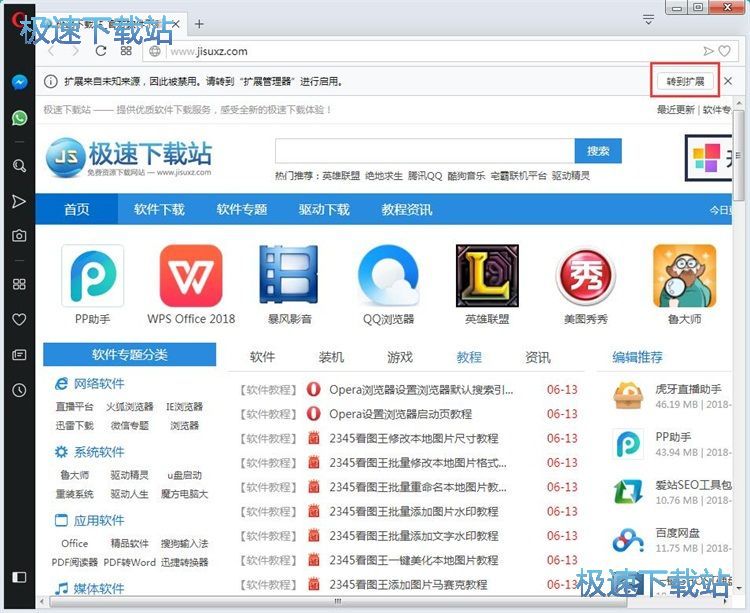Click the 转到扩展 button

(685, 81)
